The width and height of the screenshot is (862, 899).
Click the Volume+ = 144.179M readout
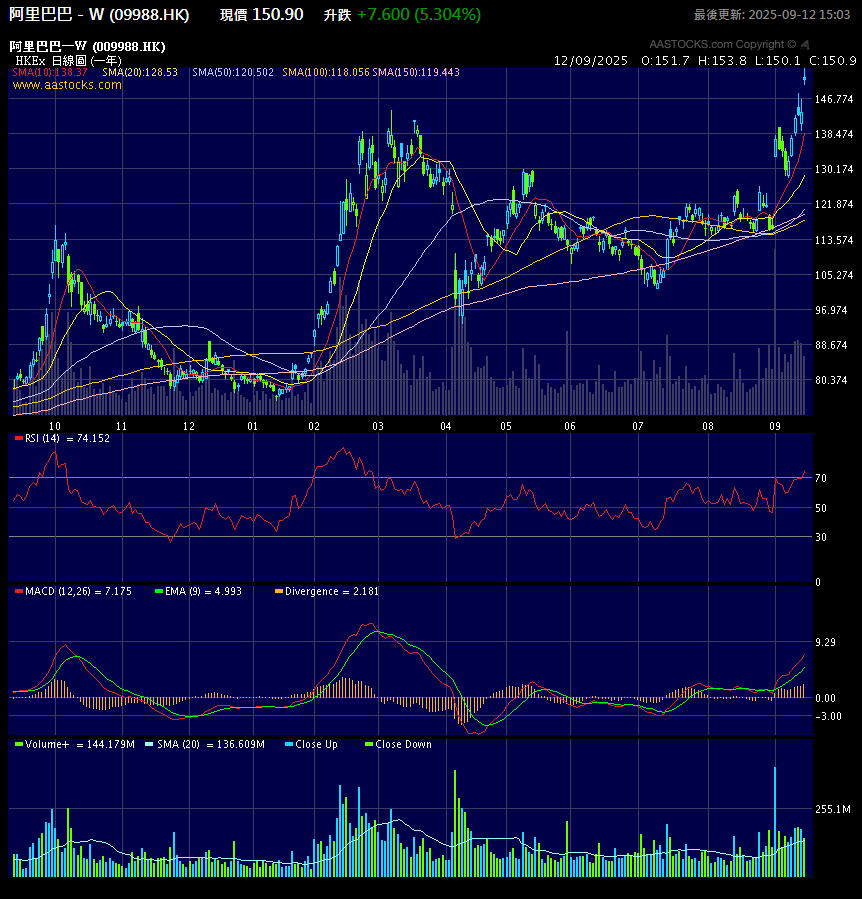tap(80, 744)
